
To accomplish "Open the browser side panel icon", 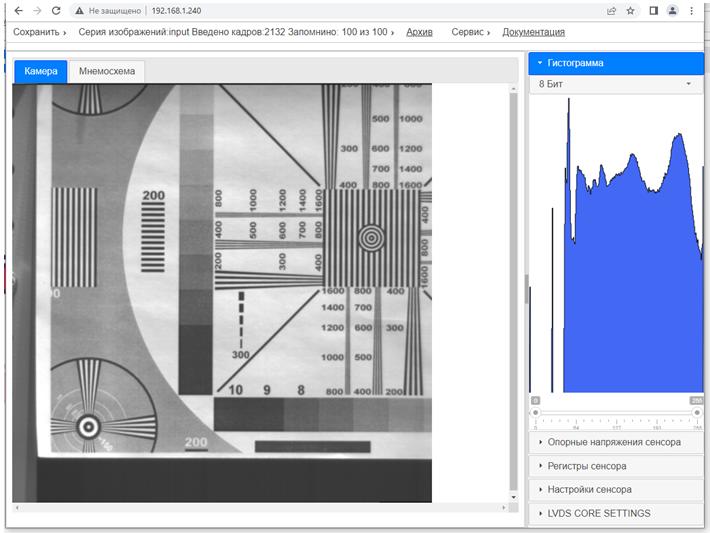I will pyautogui.click(x=654, y=11).
